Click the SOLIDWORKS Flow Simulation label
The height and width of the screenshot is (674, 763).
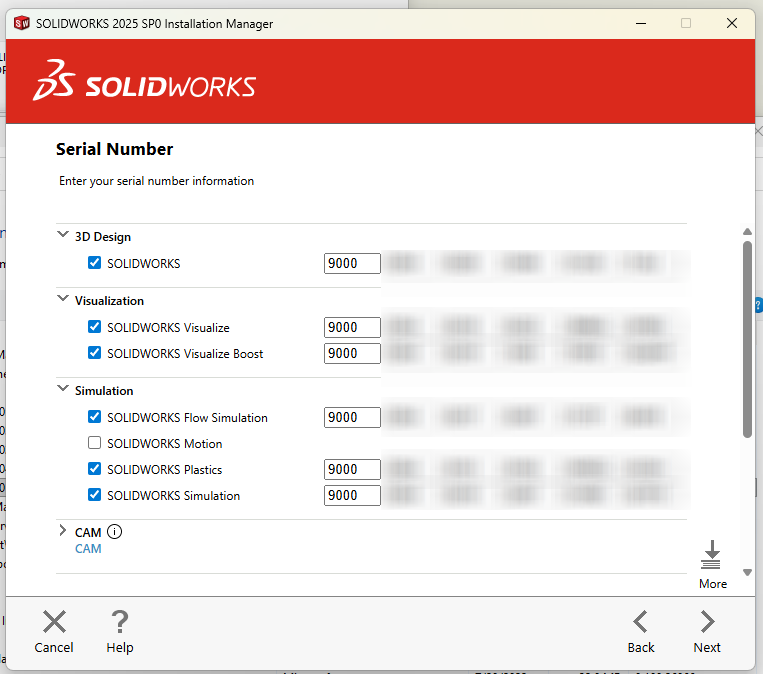[187, 418]
